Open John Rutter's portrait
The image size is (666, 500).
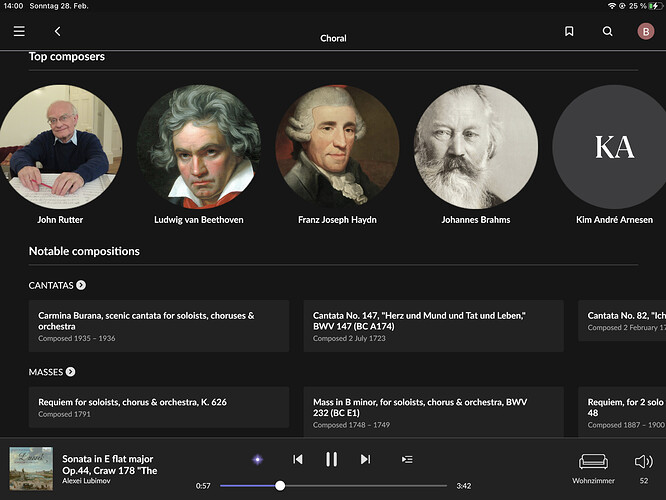click(60, 147)
